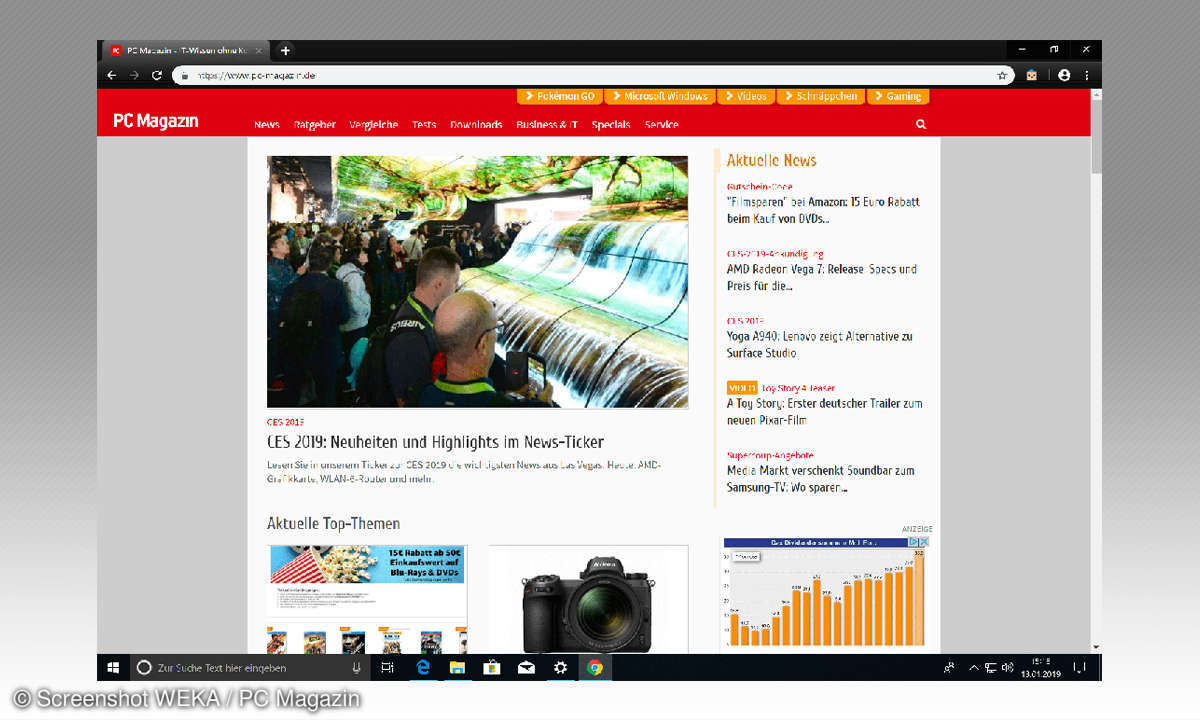The width and height of the screenshot is (1200, 720).
Task: Open a new tab with the plus button
Action: click(285, 51)
